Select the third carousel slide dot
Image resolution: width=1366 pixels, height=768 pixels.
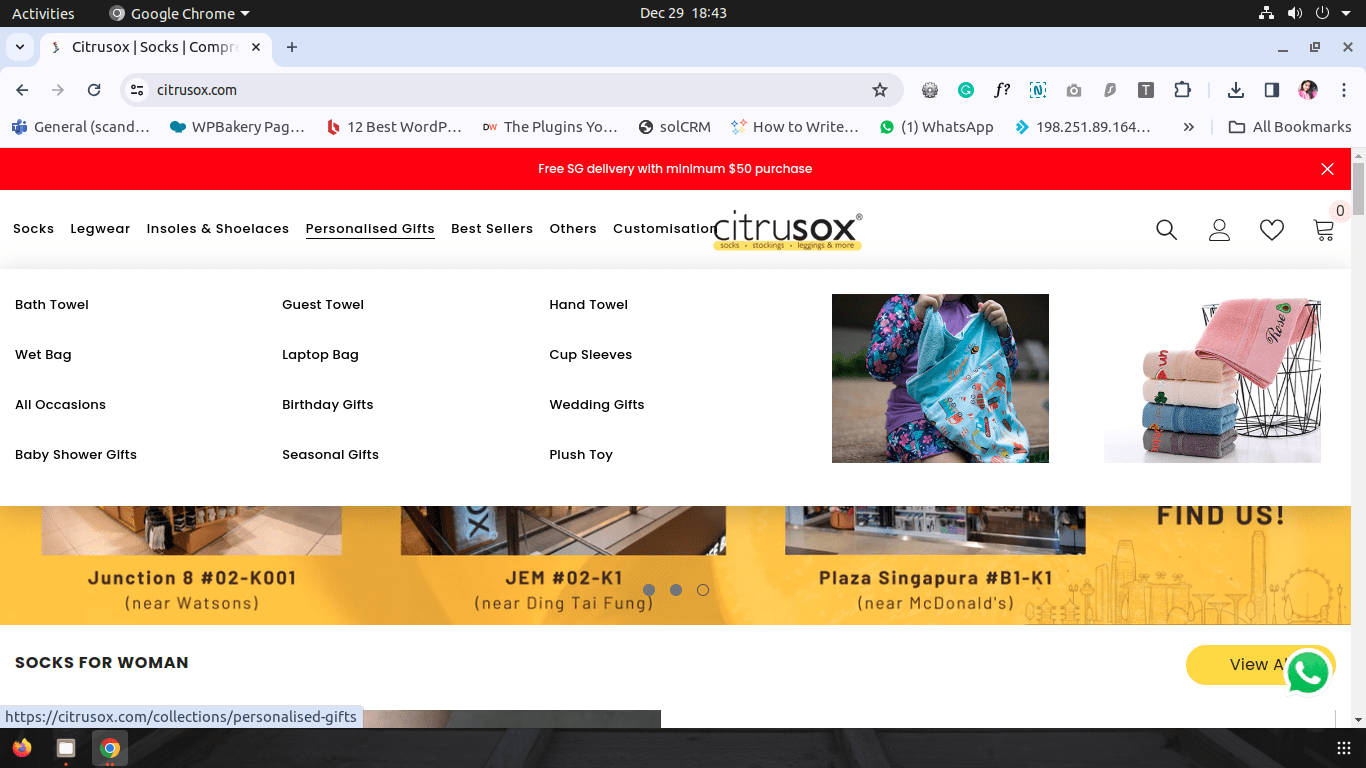click(703, 590)
